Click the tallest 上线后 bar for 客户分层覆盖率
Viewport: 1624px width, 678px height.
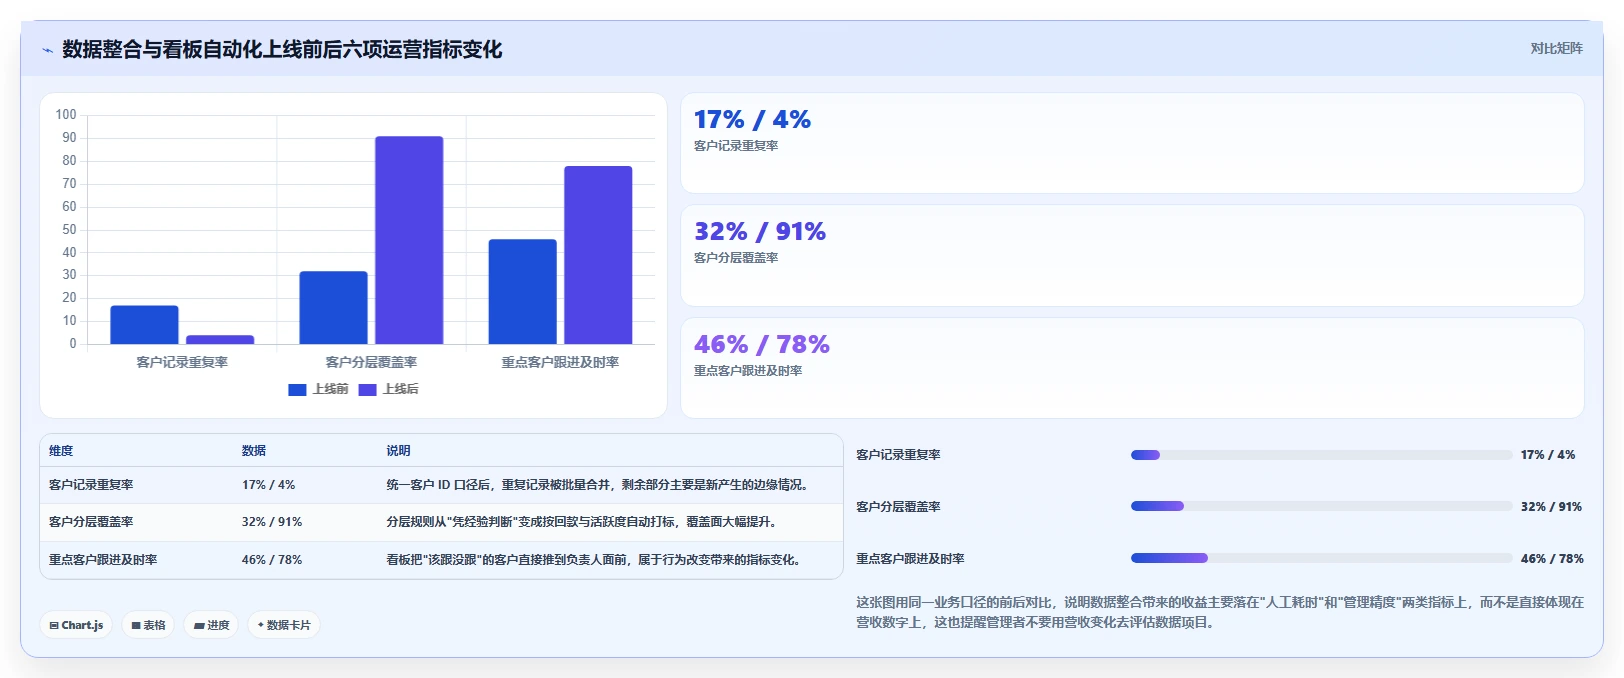[409, 240]
